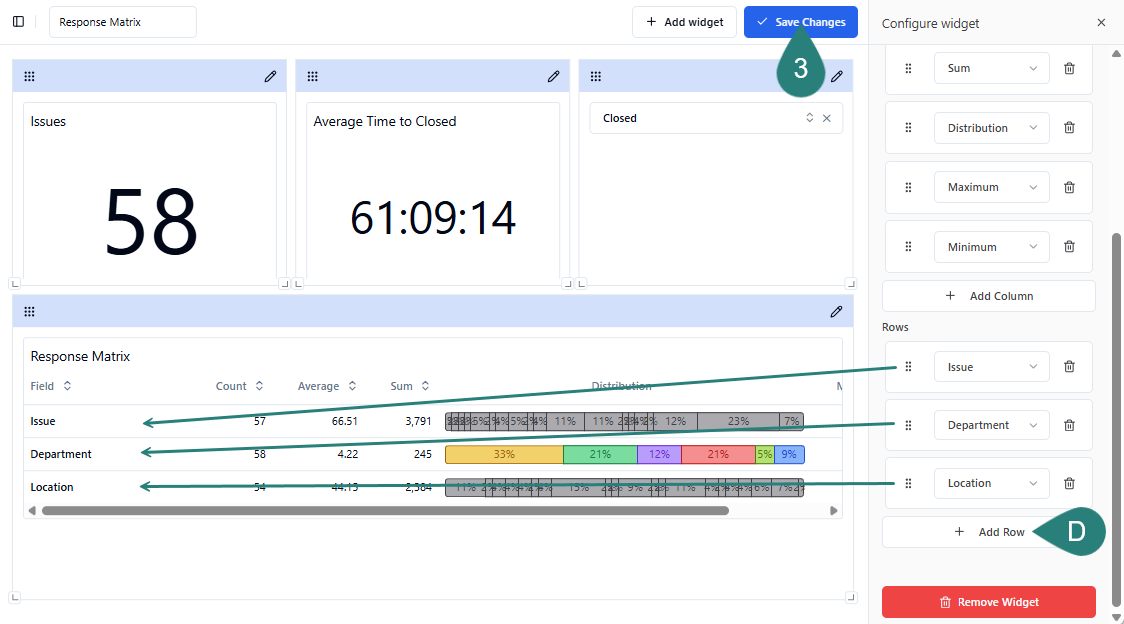Click the Response Matrix name field
1124x624 pixels.
point(123,22)
